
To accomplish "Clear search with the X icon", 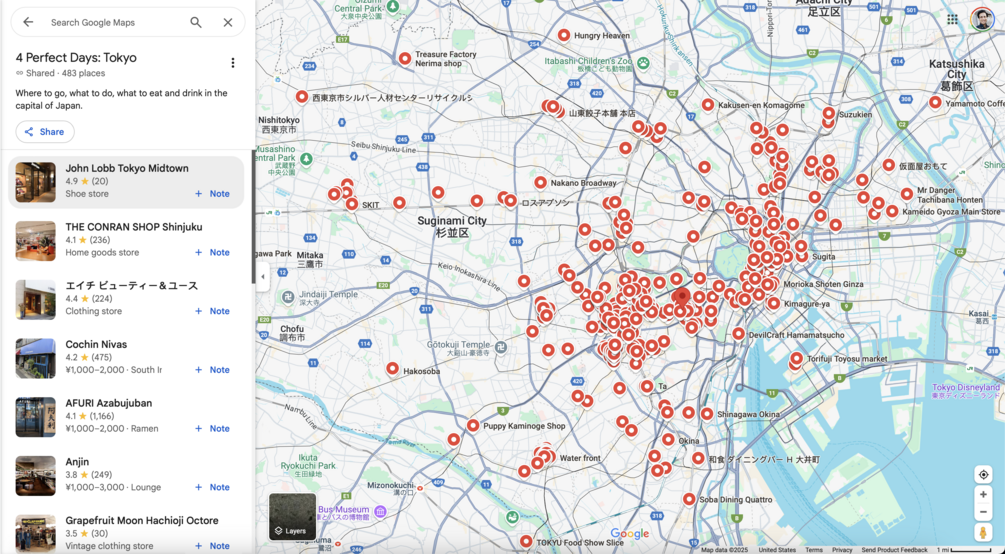I will [228, 22].
